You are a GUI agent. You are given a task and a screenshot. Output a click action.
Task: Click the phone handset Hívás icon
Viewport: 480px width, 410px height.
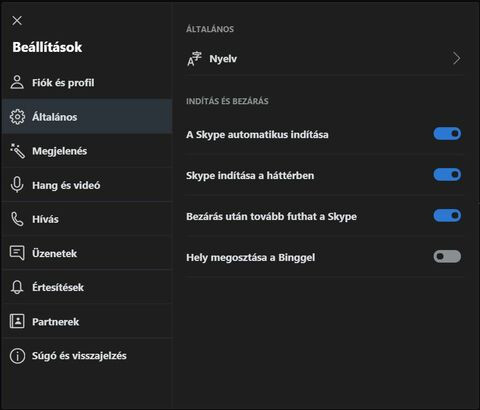click(17, 219)
